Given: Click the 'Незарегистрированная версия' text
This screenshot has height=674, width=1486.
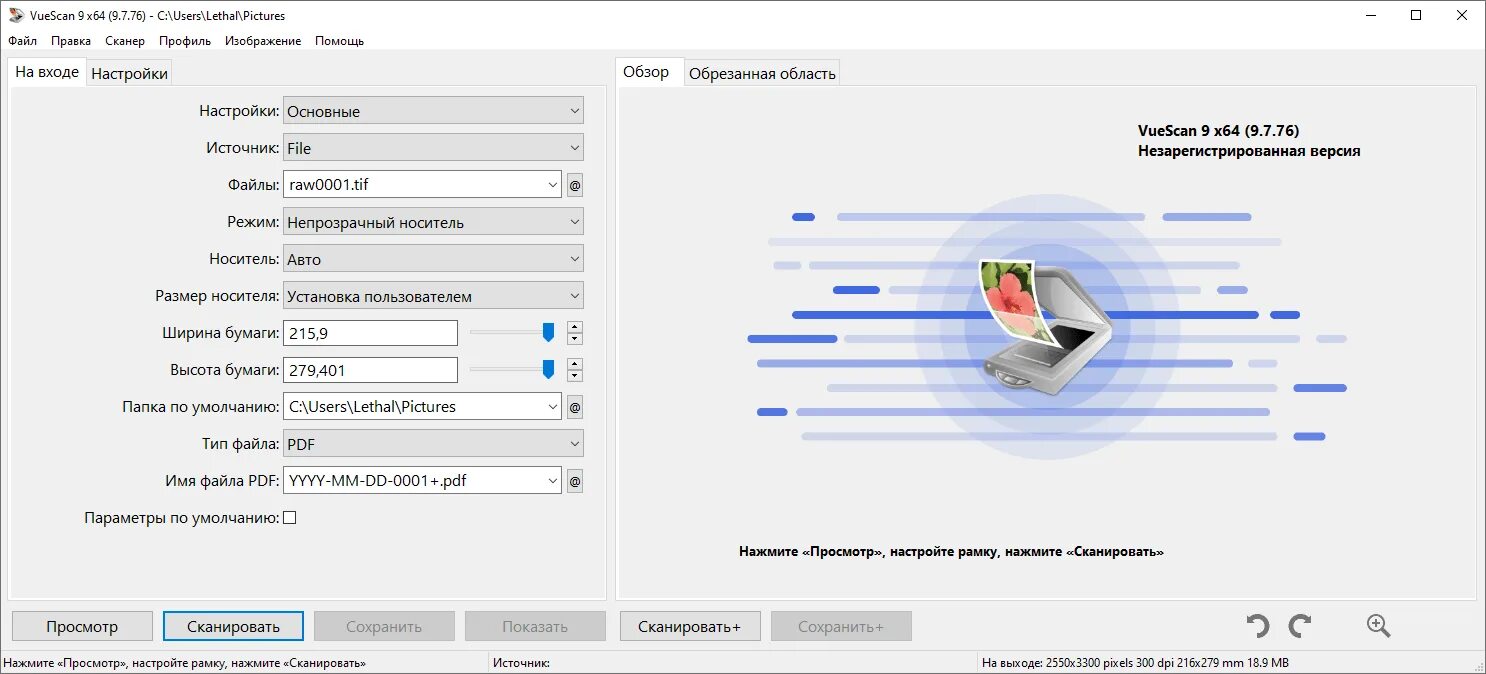Looking at the screenshot, I should (x=1249, y=151).
